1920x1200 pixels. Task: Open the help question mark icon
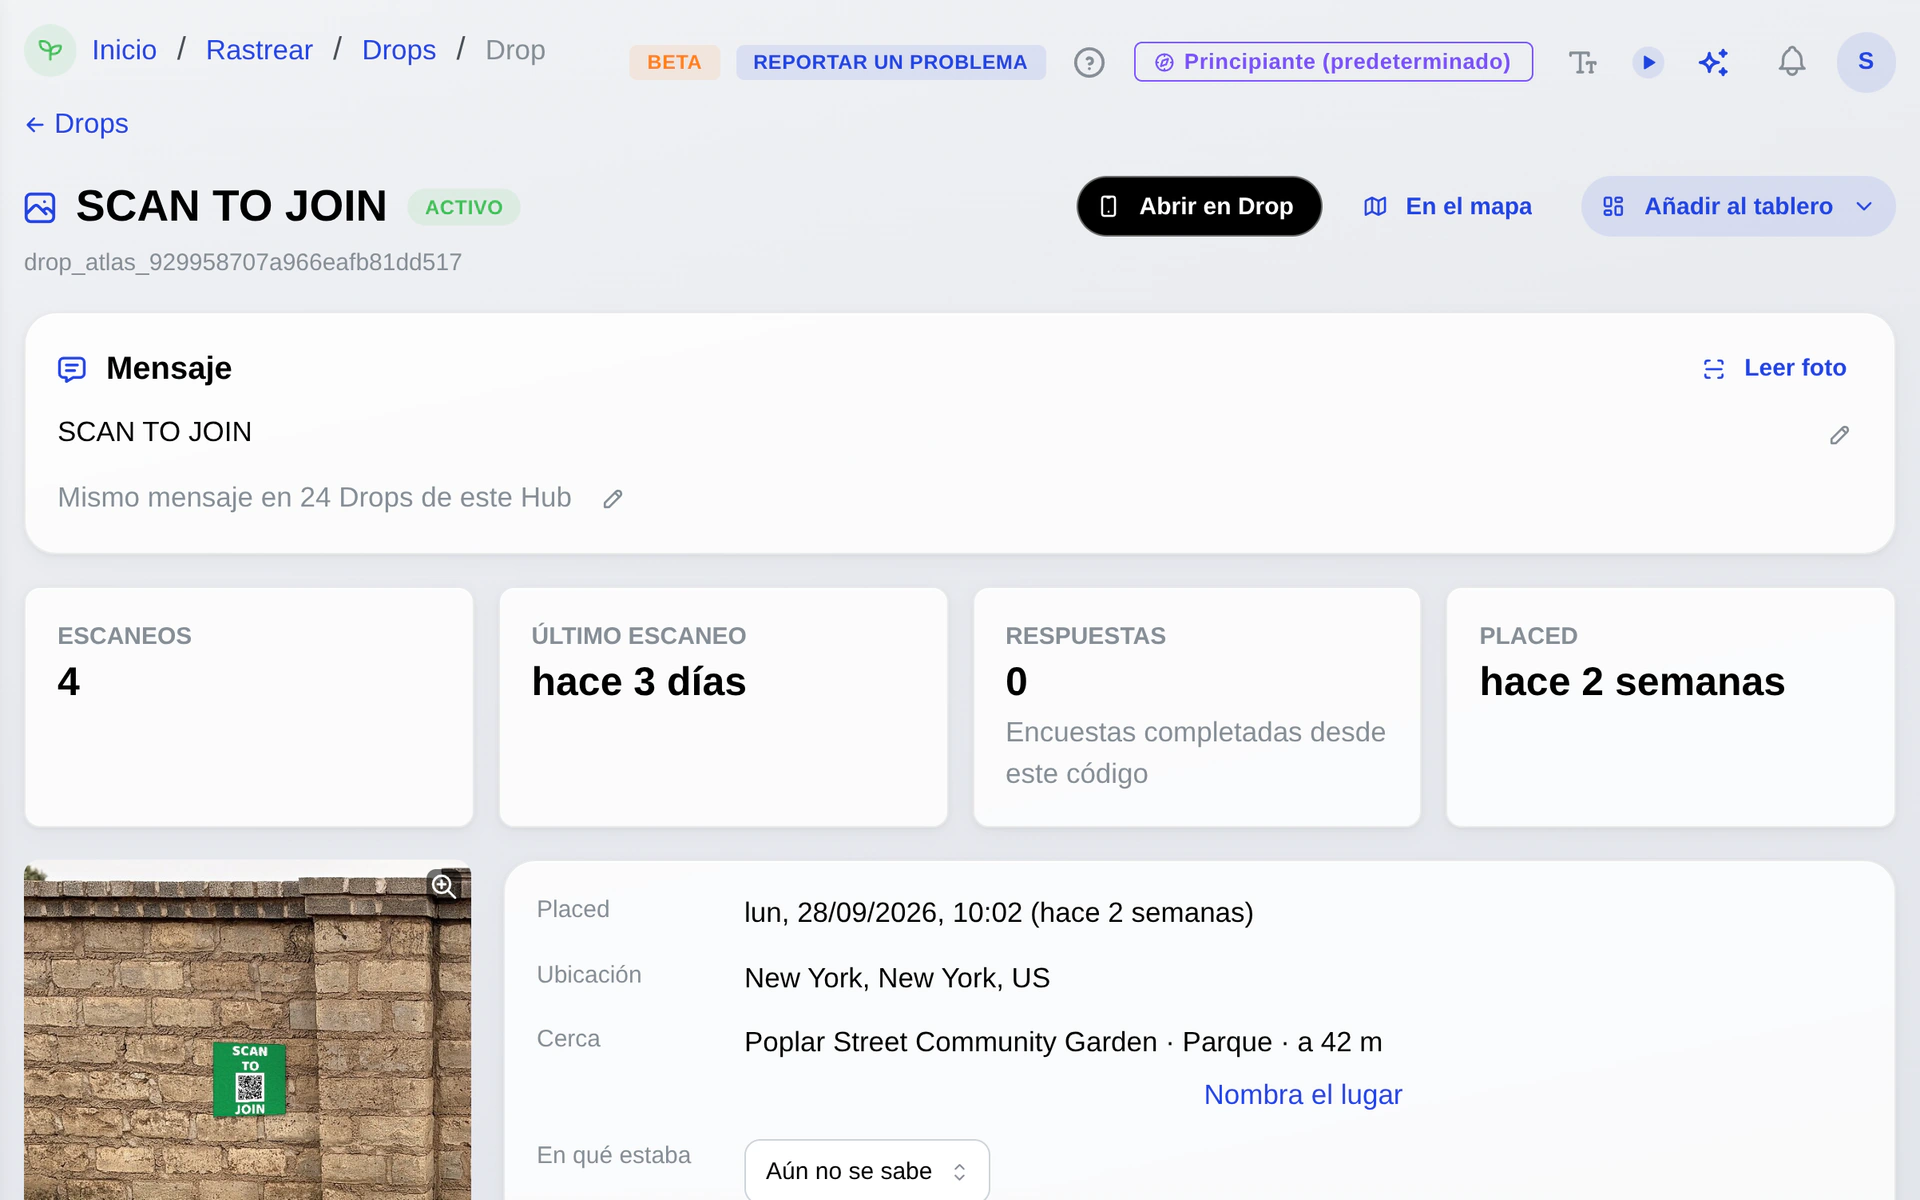point(1089,62)
